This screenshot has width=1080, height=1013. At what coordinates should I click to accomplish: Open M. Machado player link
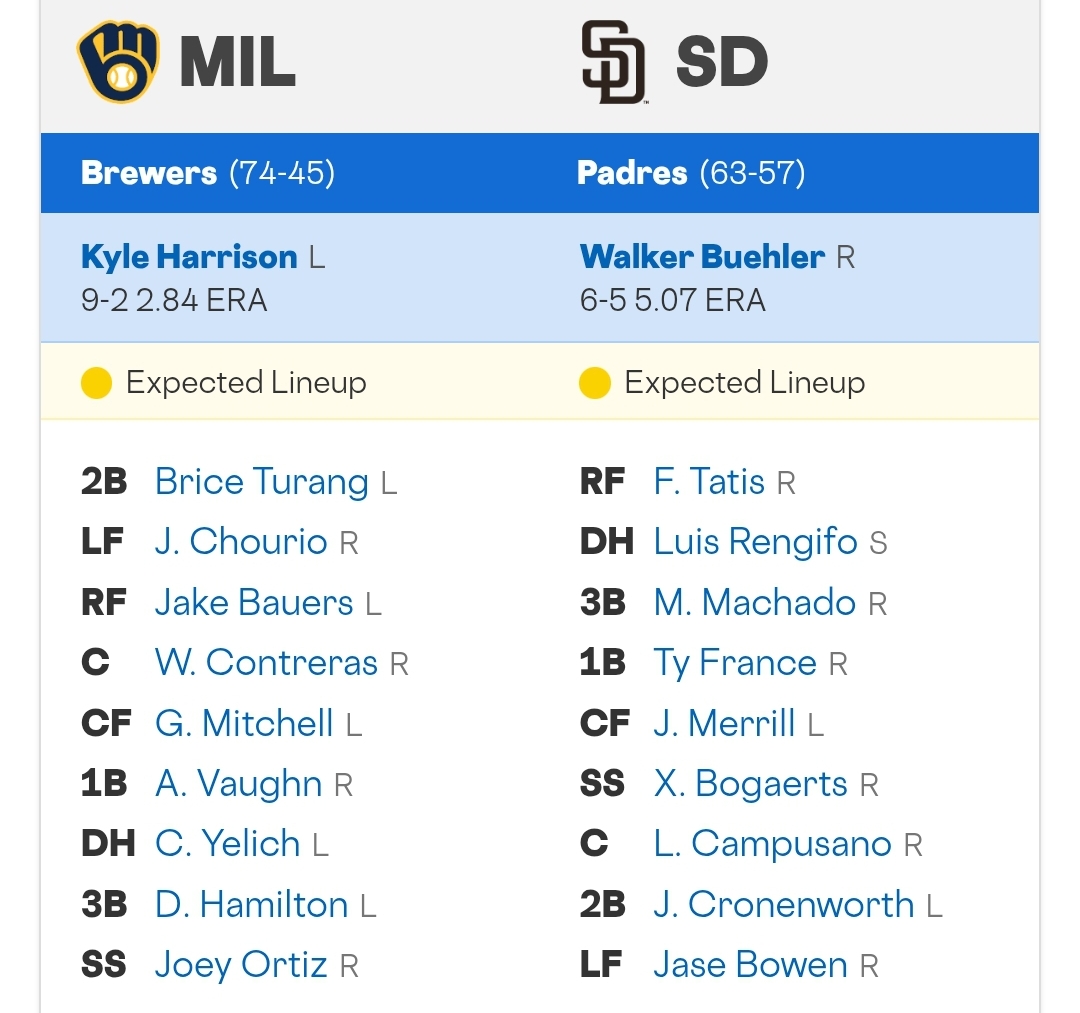tap(755, 603)
